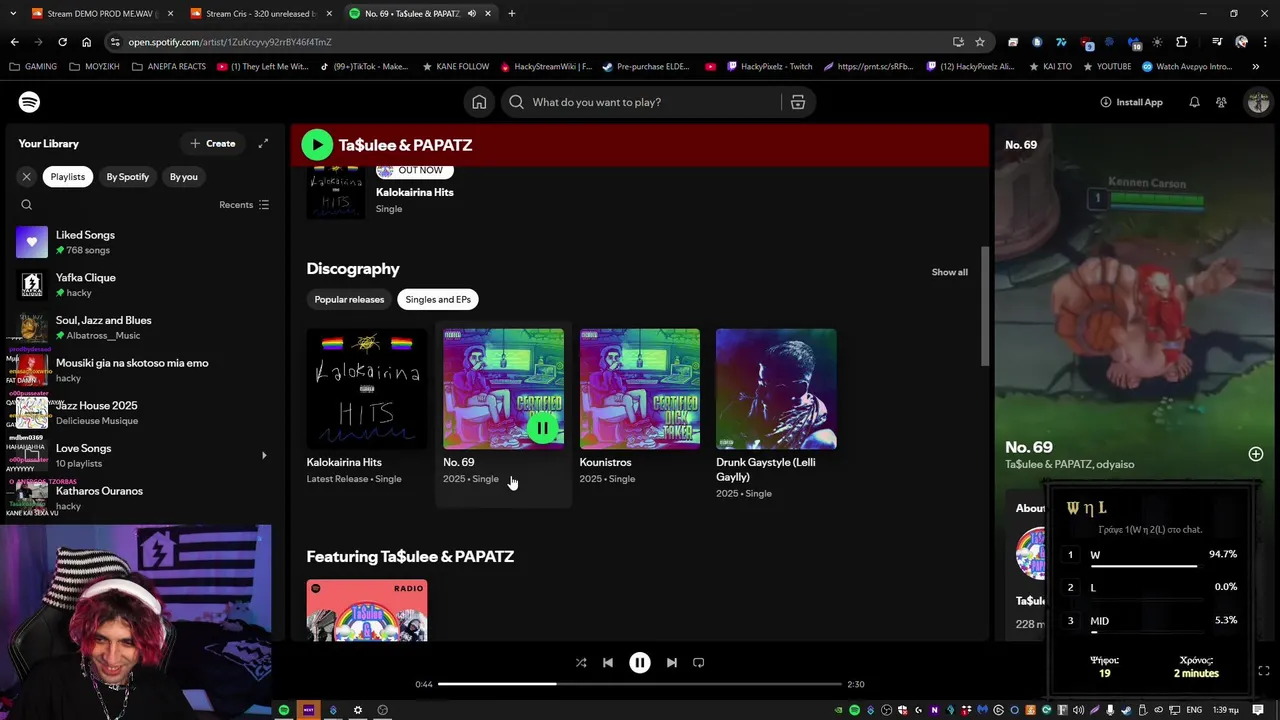Show more bookmarks chevron

click(1256, 67)
